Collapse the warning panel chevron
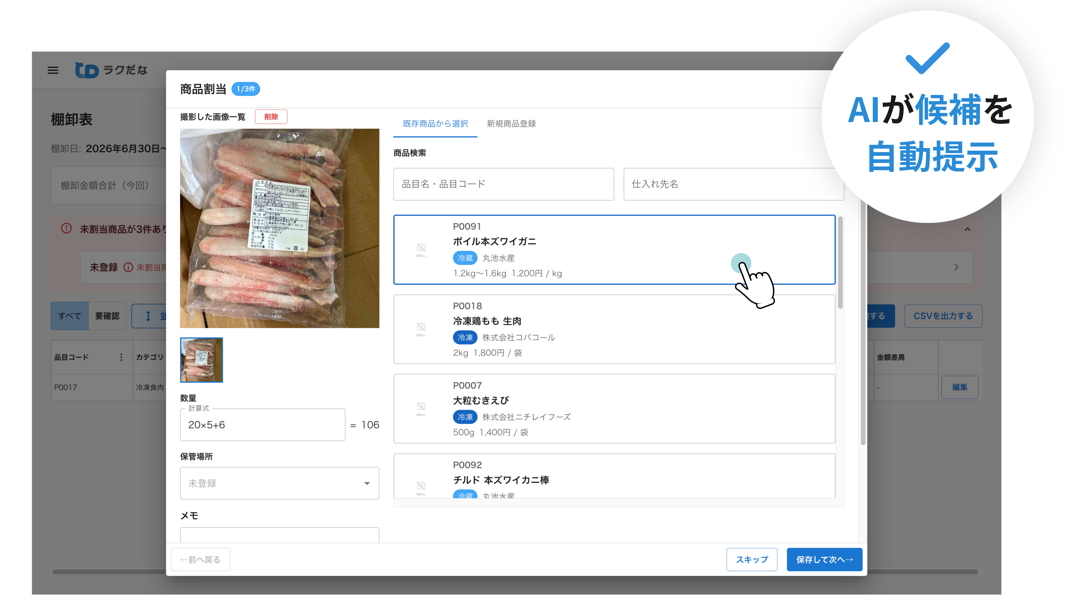1074x603 pixels. pyautogui.click(x=967, y=230)
